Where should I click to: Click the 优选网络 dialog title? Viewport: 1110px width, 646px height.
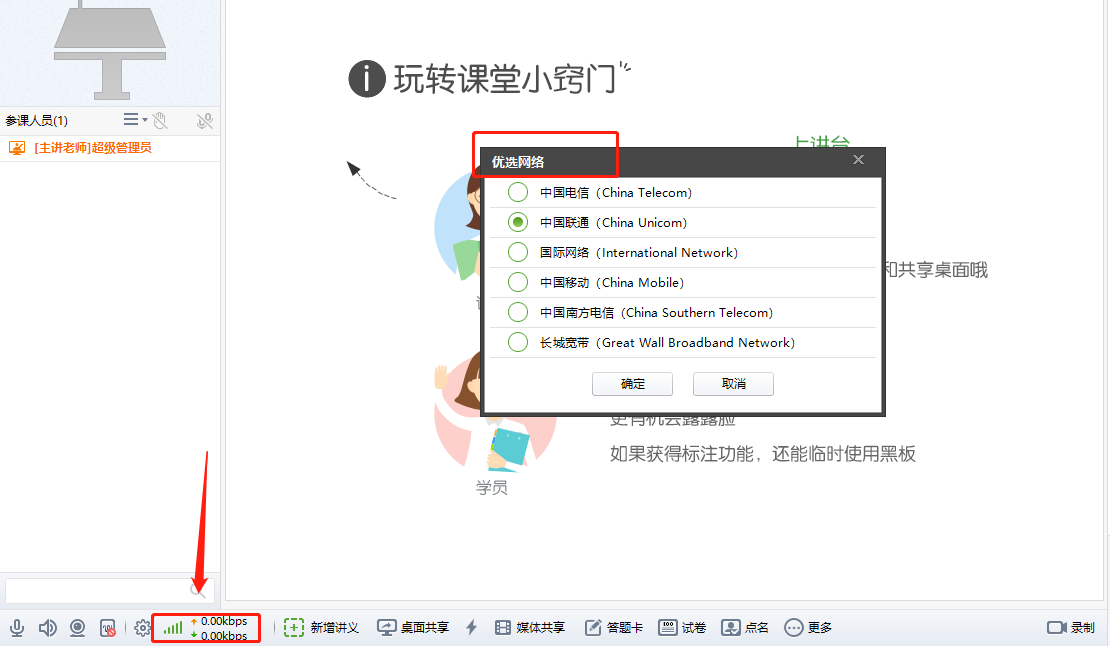(x=517, y=162)
